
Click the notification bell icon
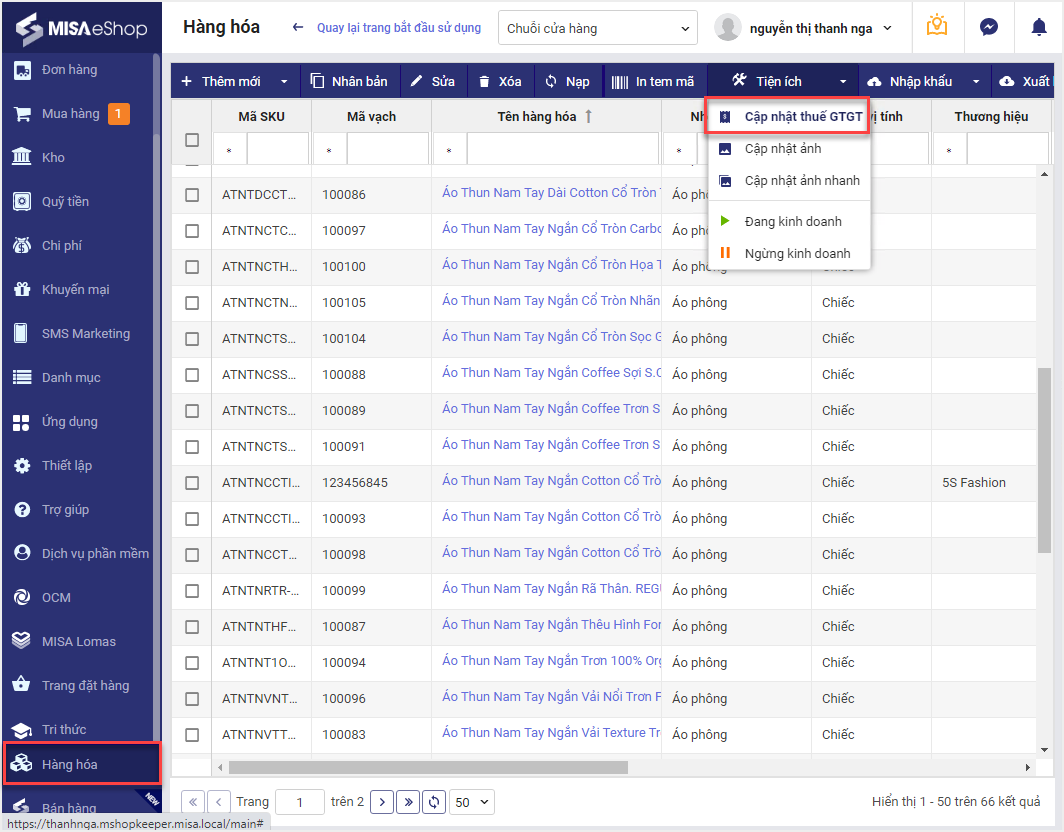click(1039, 27)
